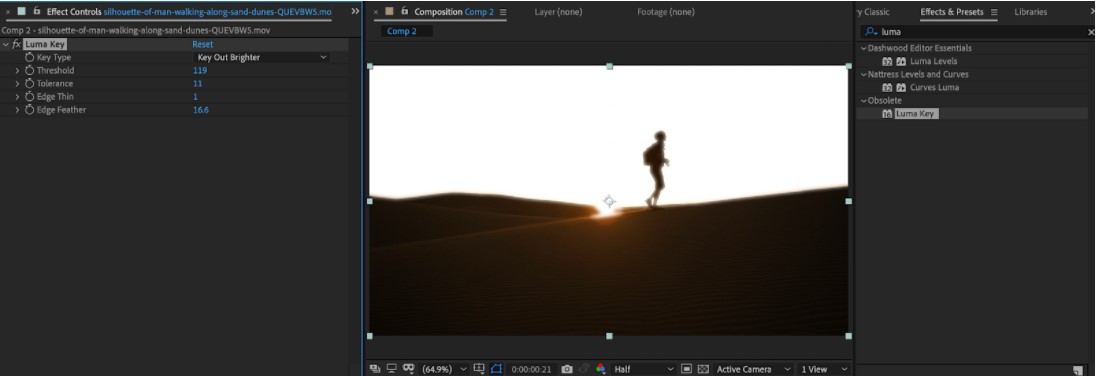Toggle the Effect Controls panel lock
This screenshot has height=376, width=1096.
pyautogui.click(x=36, y=11)
